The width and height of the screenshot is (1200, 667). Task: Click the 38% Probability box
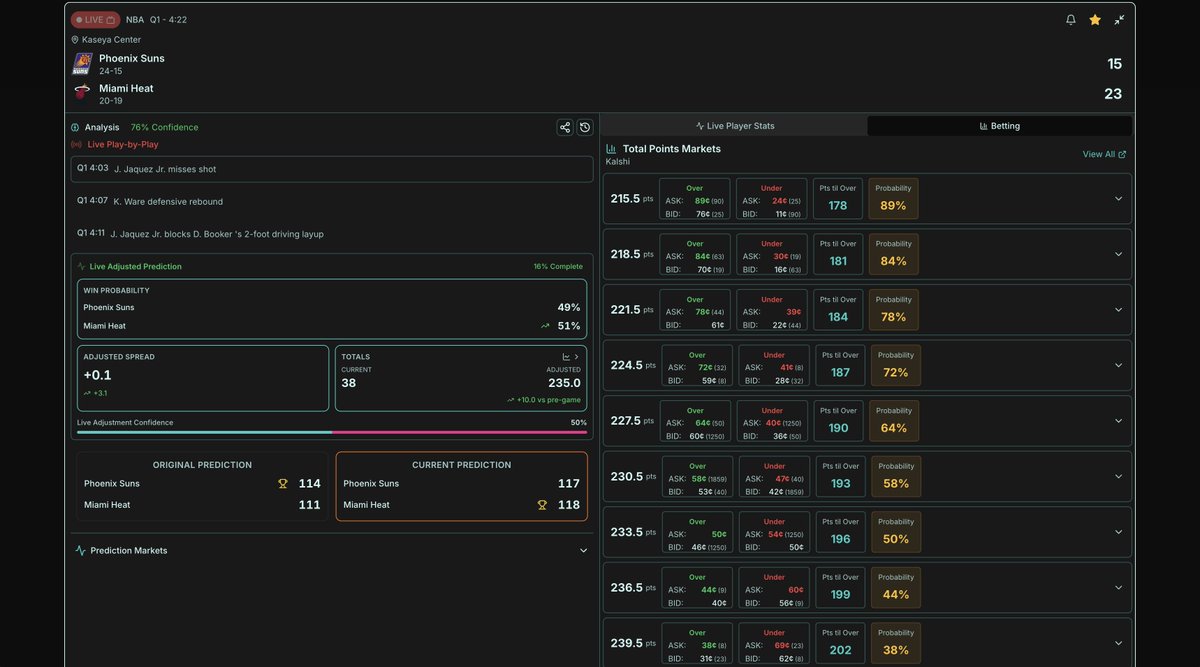point(896,643)
